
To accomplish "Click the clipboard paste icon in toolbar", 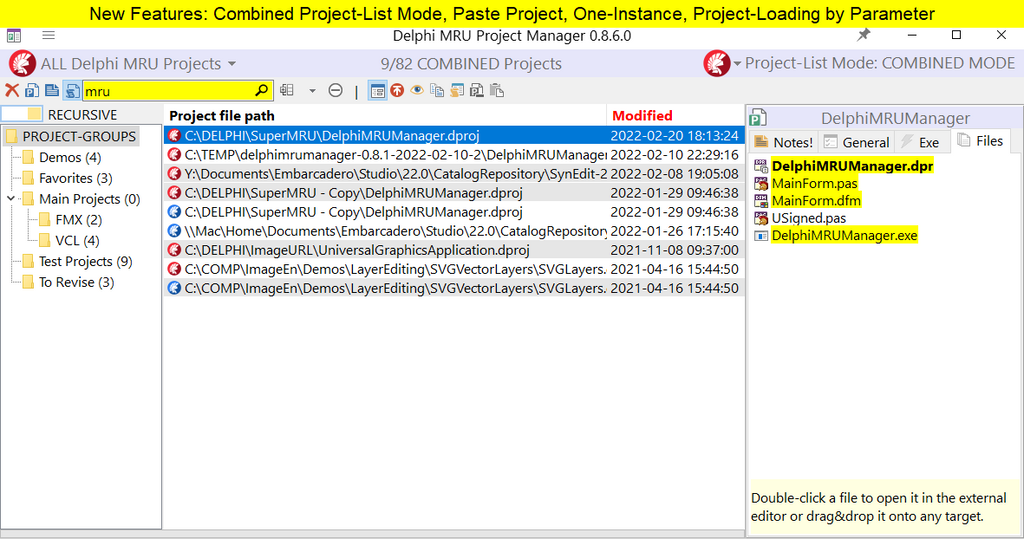I will [497, 91].
